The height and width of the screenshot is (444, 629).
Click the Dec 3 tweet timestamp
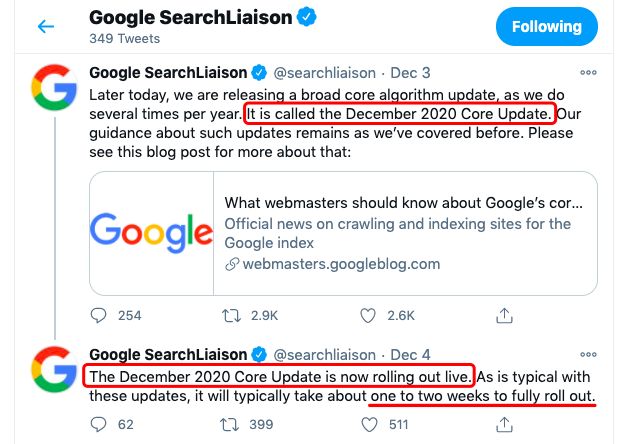[410, 73]
